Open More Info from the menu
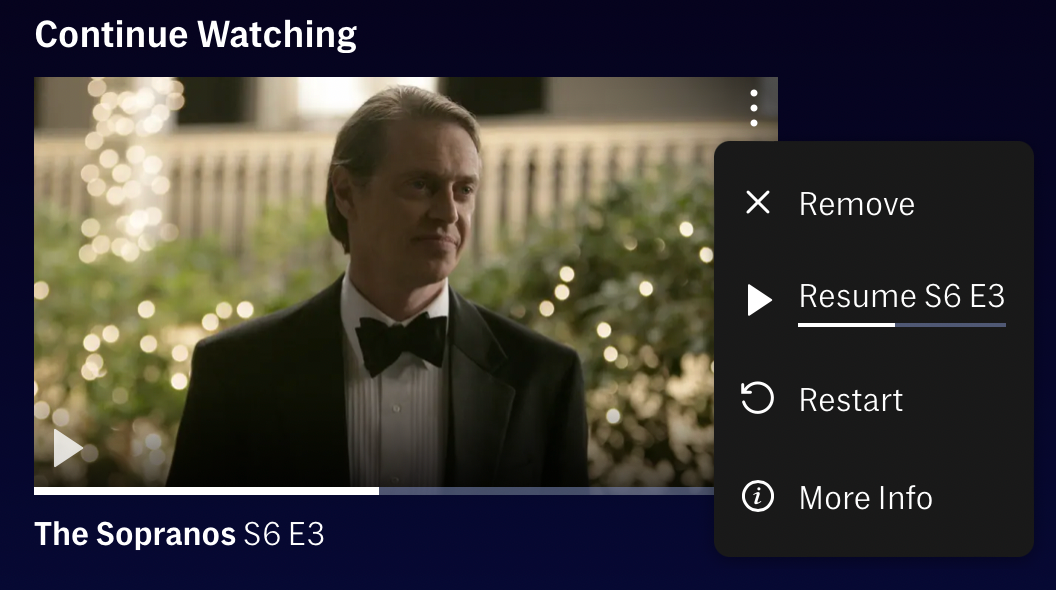 click(873, 498)
